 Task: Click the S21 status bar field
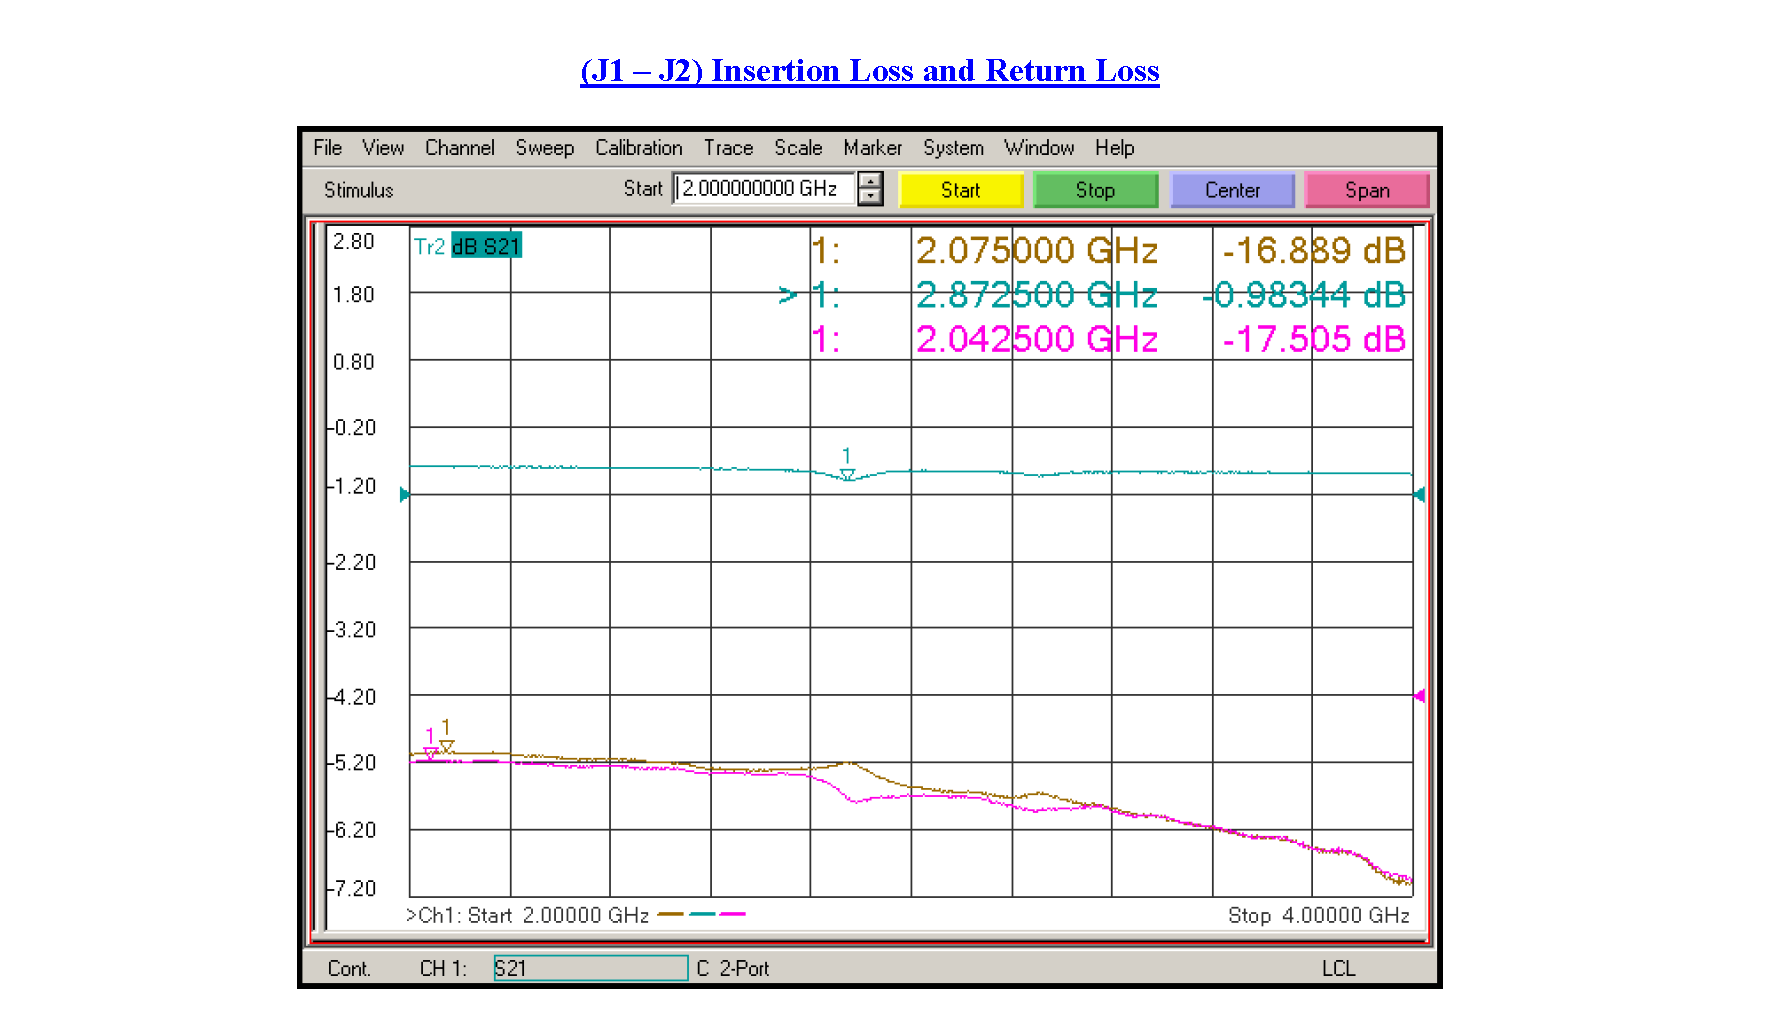pyautogui.click(x=591, y=968)
